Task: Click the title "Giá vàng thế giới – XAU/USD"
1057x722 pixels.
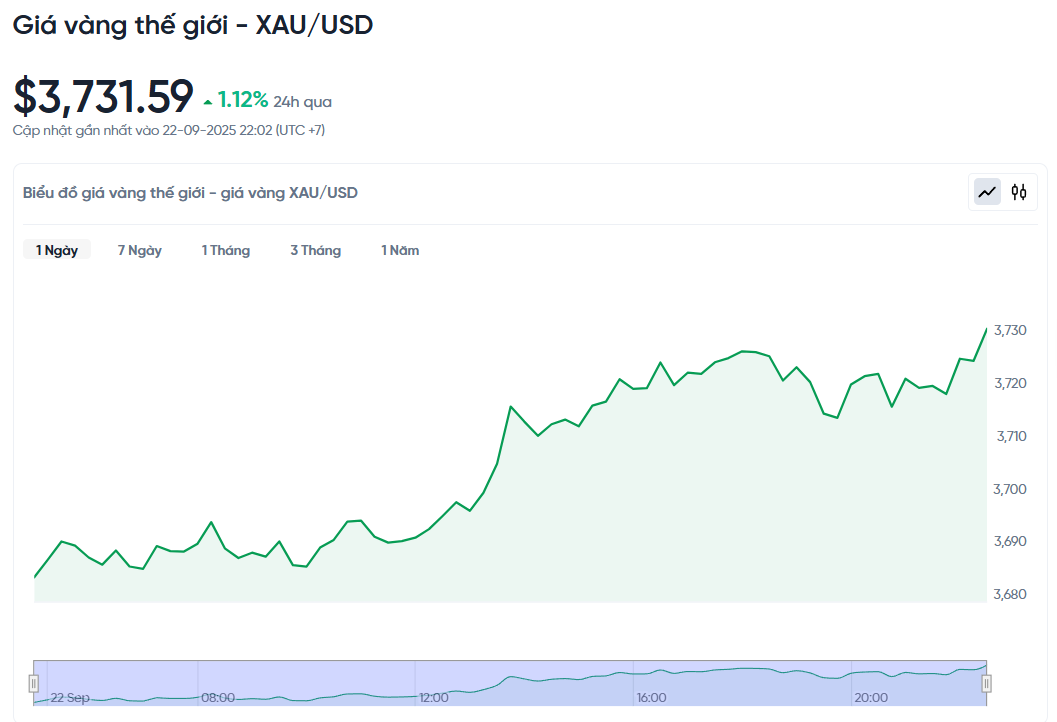Action: pyautogui.click(x=192, y=24)
